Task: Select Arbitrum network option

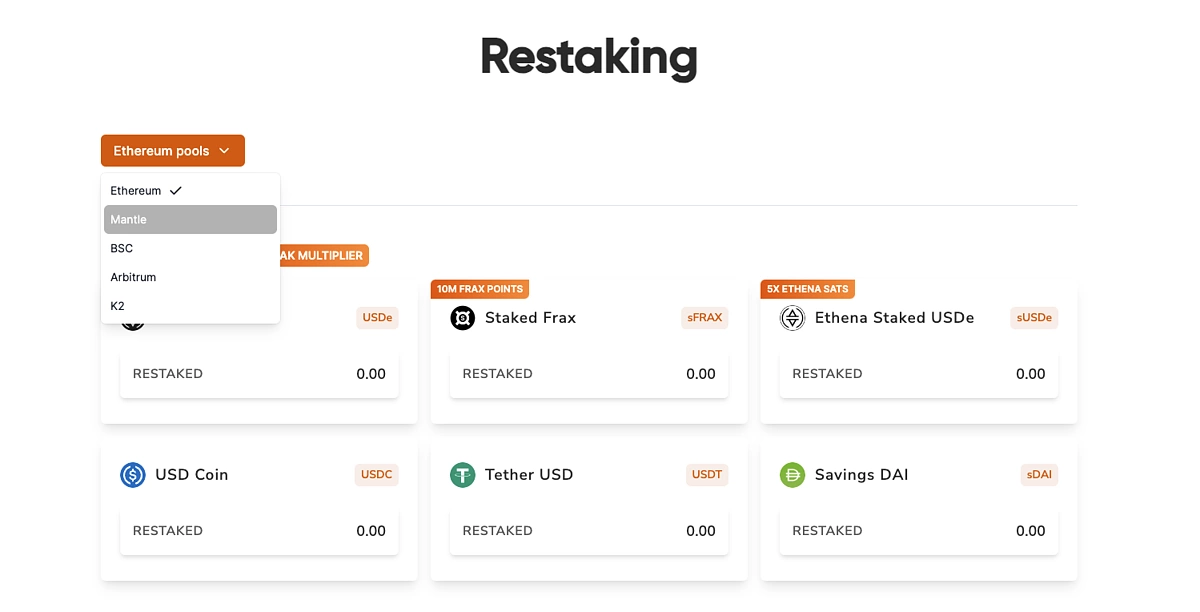Action: pos(190,277)
